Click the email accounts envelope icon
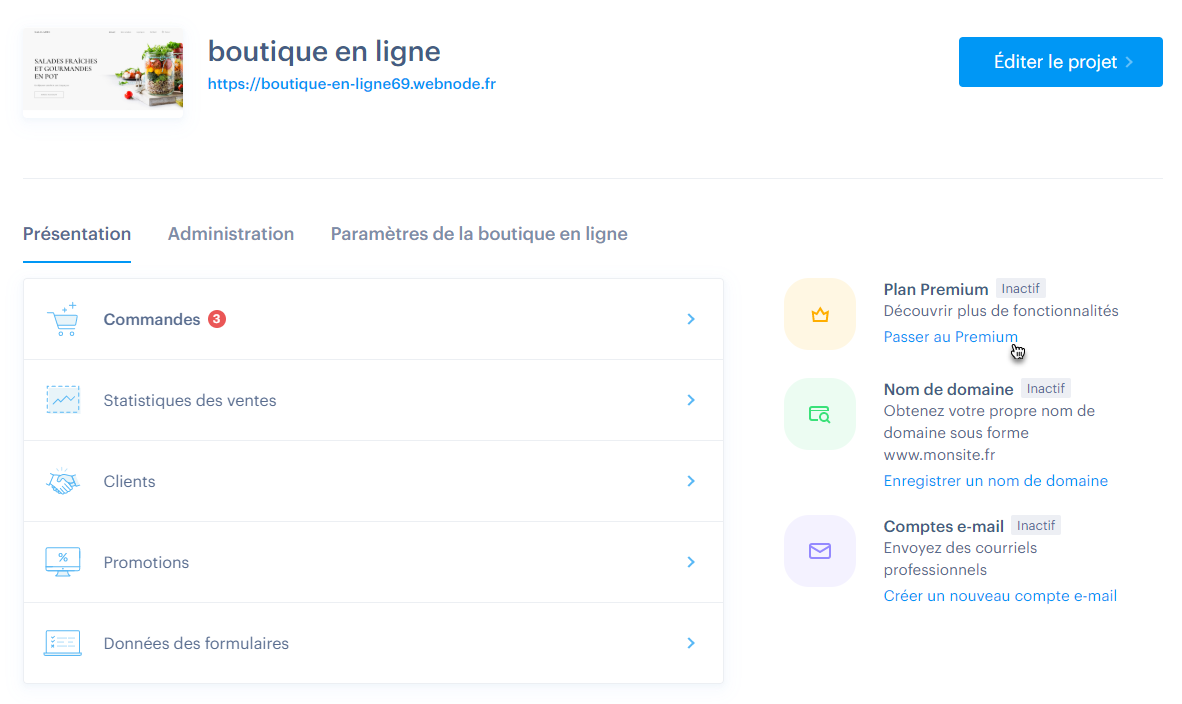The image size is (1182, 704). point(820,551)
